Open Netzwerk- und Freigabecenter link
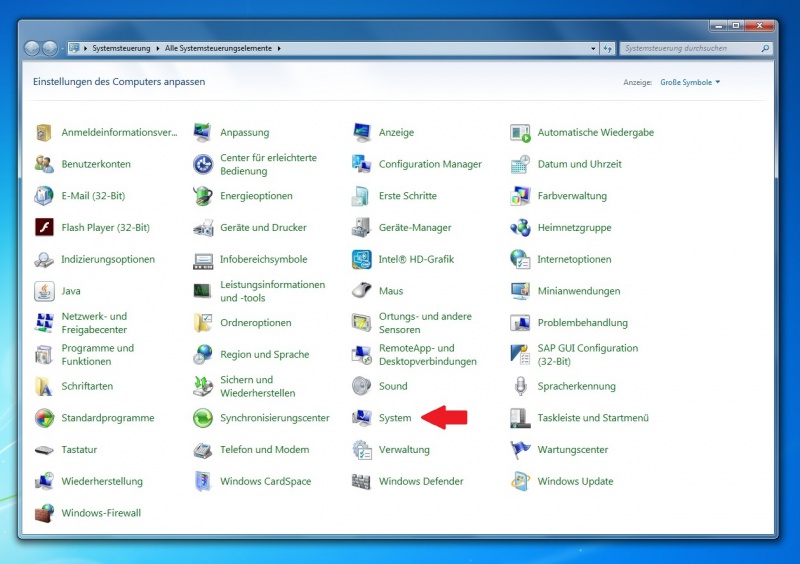Image resolution: width=800 pixels, height=564 pixels. (94, 323)
